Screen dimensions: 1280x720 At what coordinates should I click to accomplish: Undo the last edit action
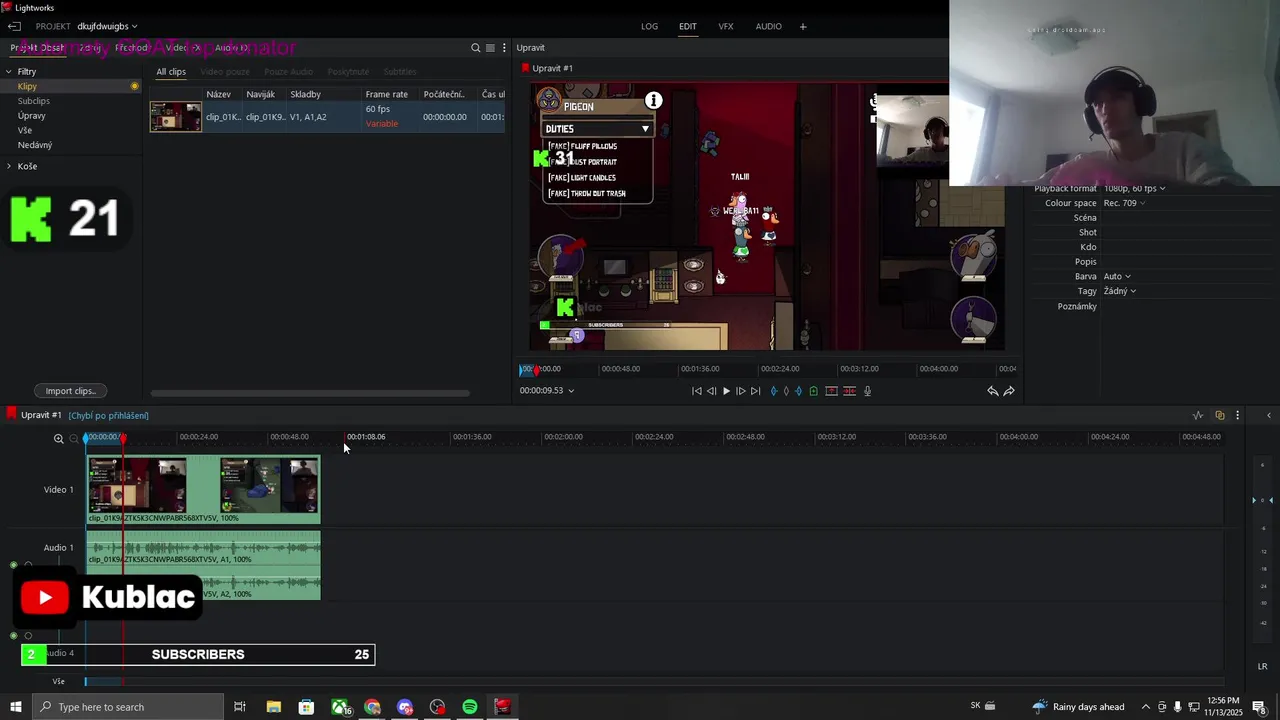(992, 391)
